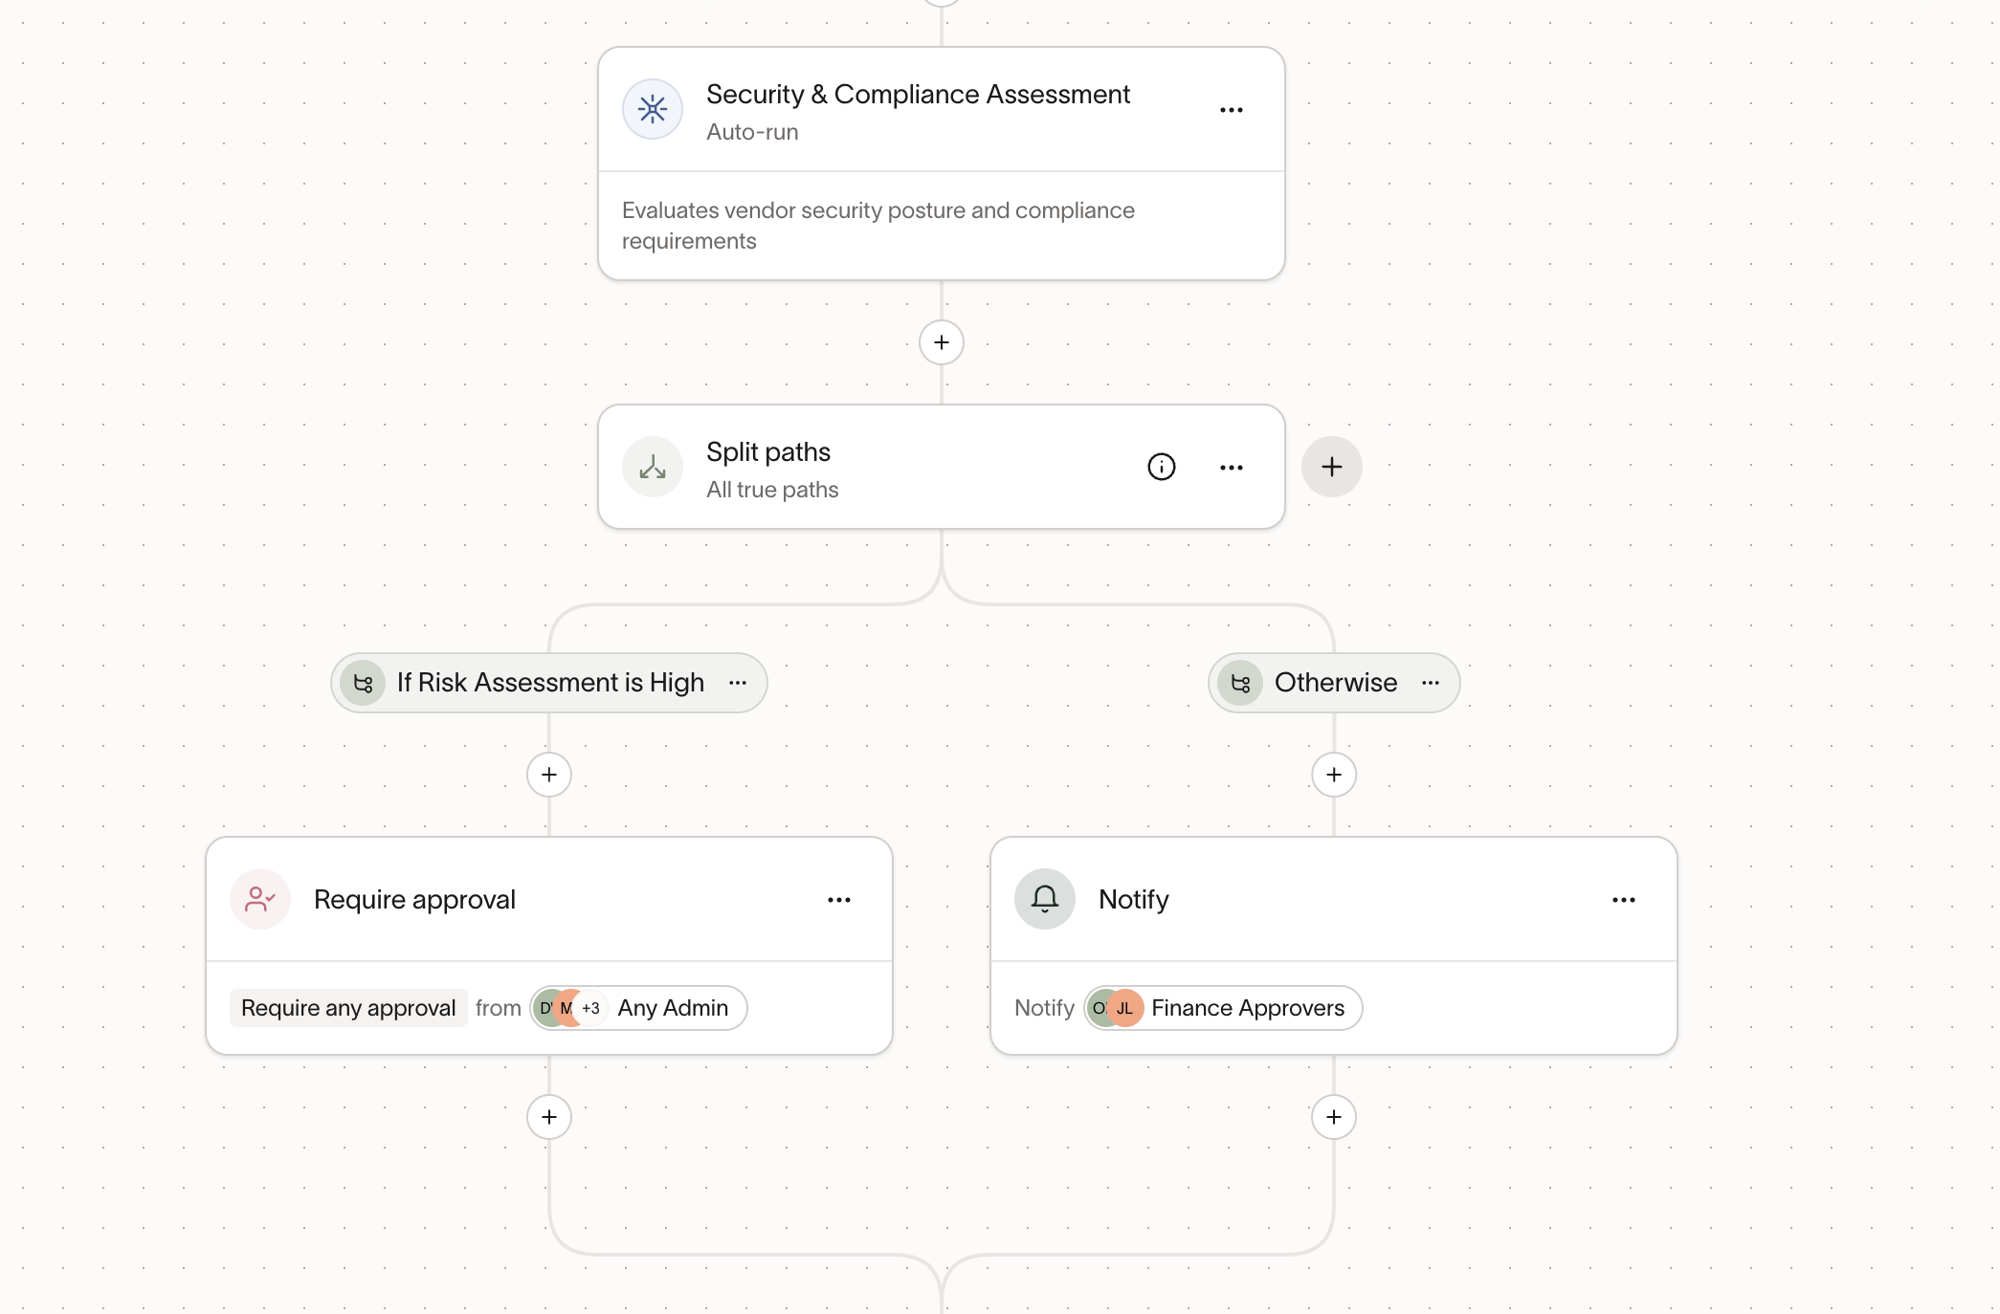This screenshot has height=1314, width=2000.
Task: Click the Evaluates vendor security posture description
Action: click(x=878, y=226)
